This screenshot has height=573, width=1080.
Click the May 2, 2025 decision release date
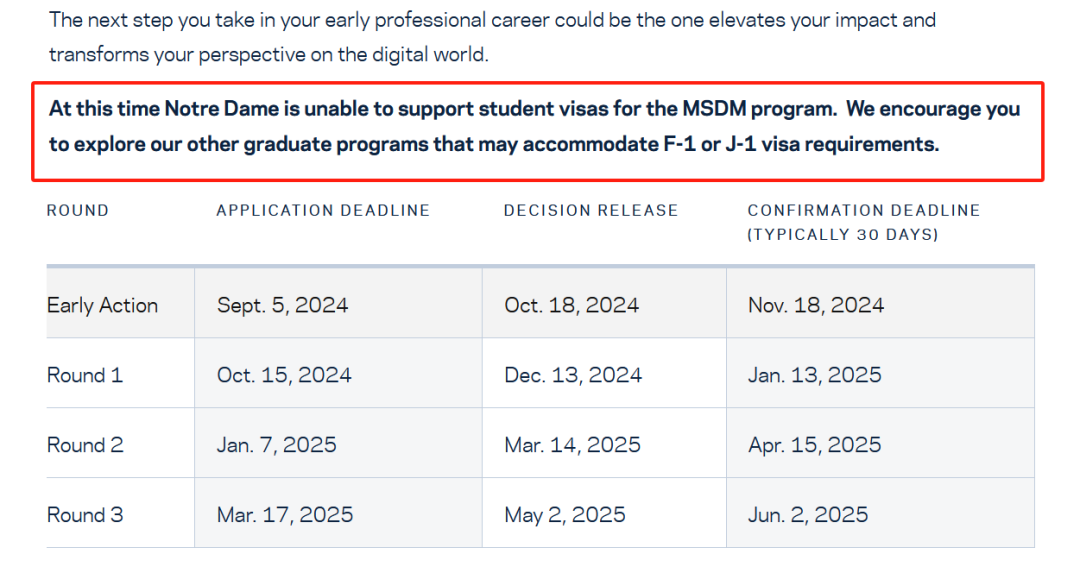(565, 515)
